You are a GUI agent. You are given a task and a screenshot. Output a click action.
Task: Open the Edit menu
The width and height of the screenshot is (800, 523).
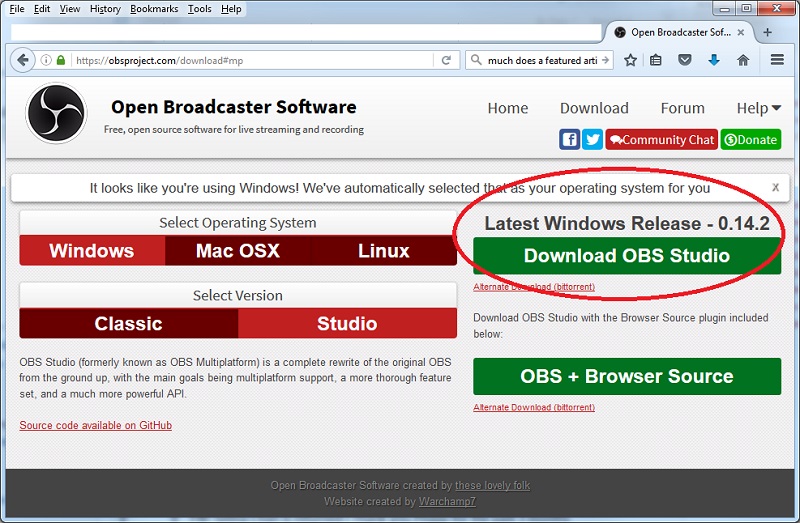[x=42, y=9]
